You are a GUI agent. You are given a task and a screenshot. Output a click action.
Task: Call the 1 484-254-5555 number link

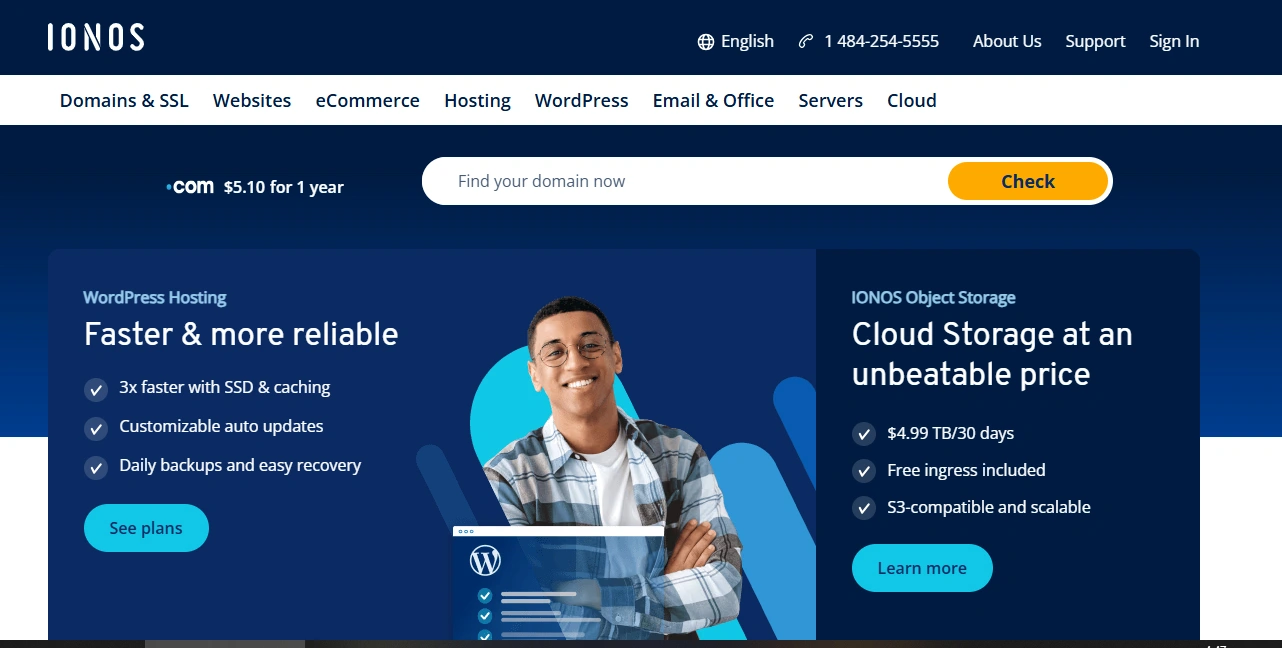click(869, 41)
